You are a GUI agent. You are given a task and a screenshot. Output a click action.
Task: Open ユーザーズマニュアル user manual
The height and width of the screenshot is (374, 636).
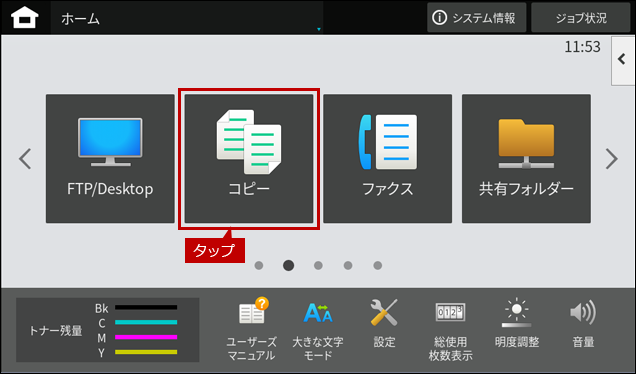click(x=251, y=329)
